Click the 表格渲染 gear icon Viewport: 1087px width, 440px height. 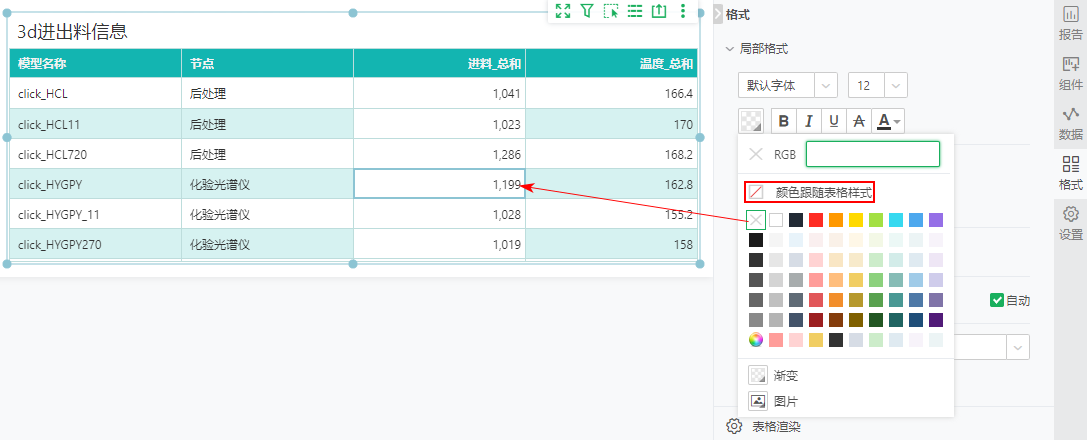point(734,426)
